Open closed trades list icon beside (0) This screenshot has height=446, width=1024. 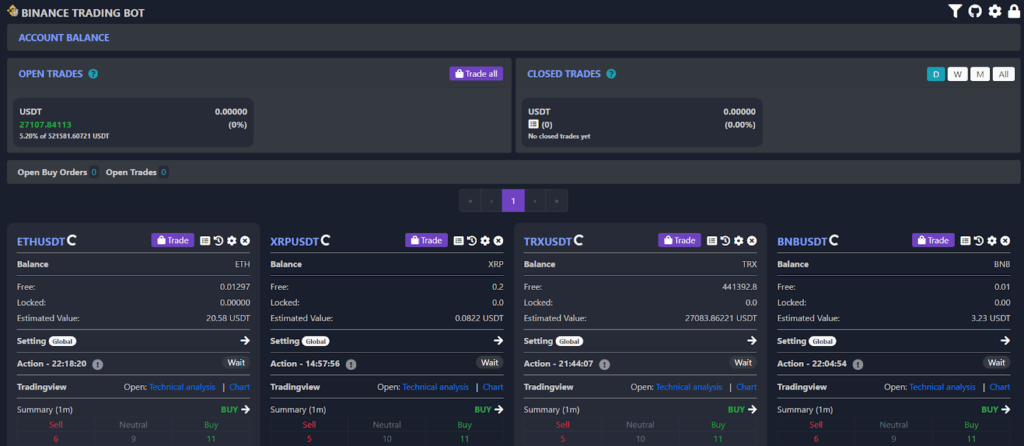[533, 124]
